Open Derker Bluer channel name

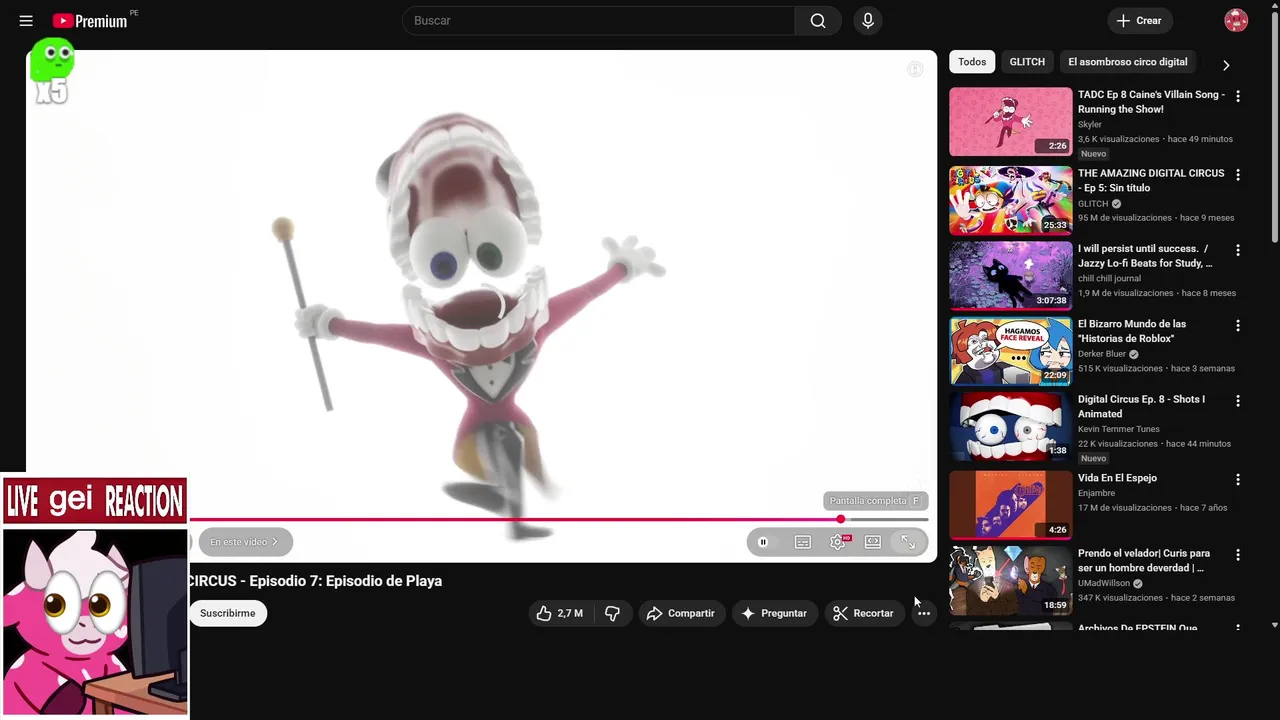point(1102,354)
